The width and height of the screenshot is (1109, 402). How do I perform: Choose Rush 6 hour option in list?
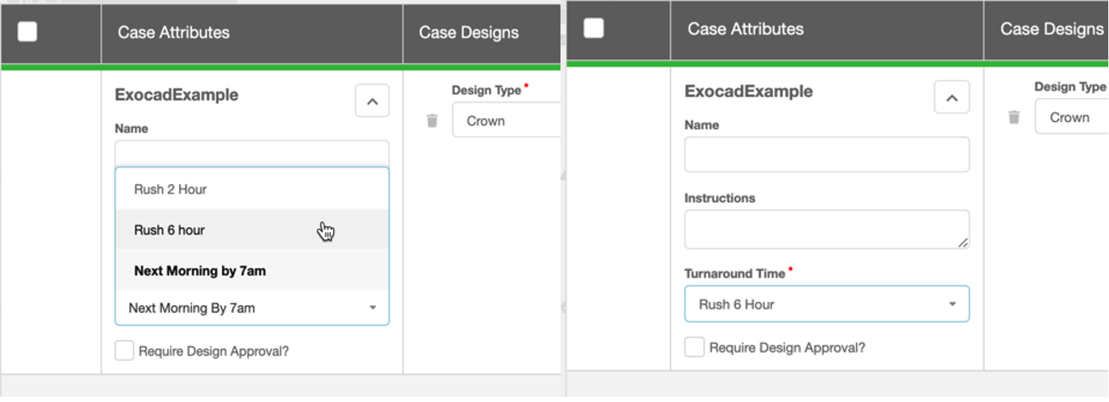point(252,229)
